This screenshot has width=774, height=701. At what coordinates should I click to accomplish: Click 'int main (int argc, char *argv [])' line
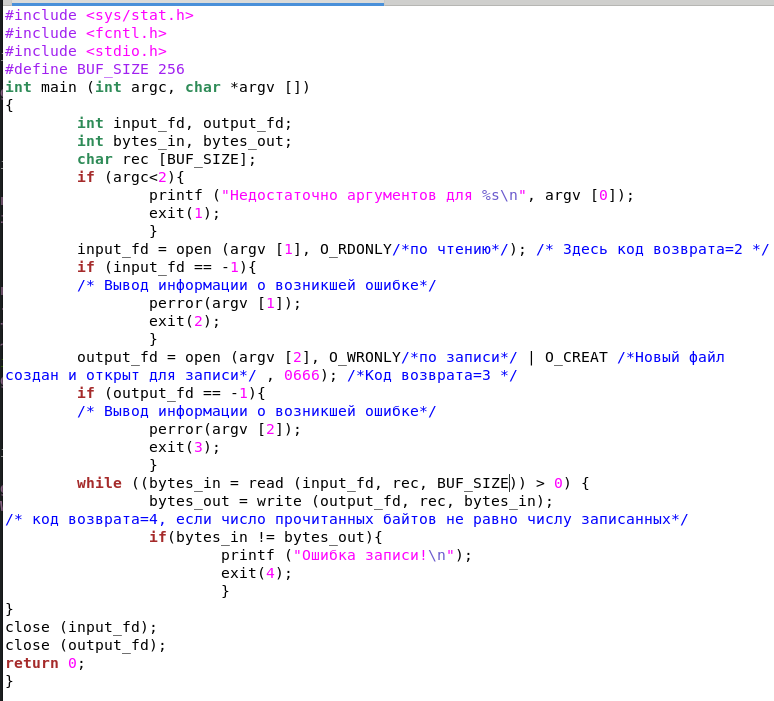pyautogui.click(x=157, y=87)
